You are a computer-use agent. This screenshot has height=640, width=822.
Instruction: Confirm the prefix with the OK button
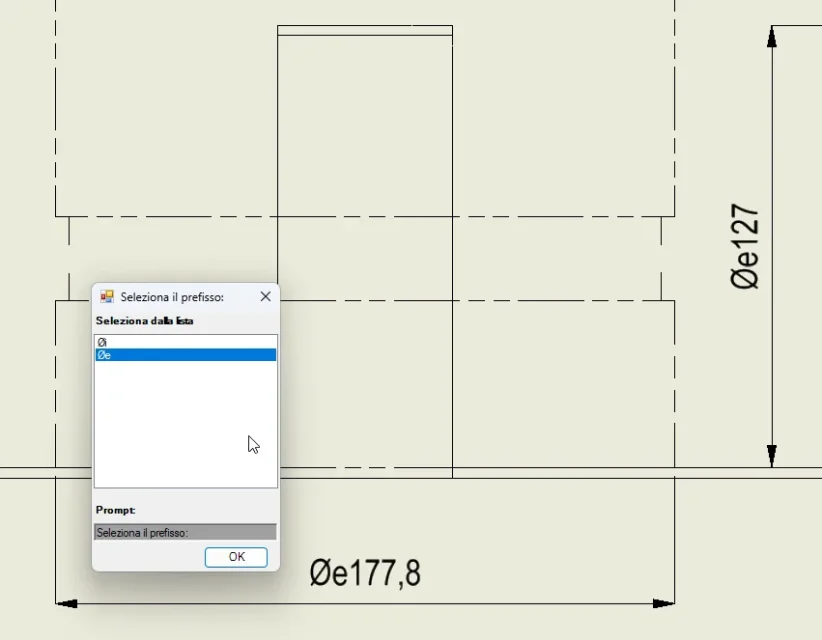click(236, 557)
